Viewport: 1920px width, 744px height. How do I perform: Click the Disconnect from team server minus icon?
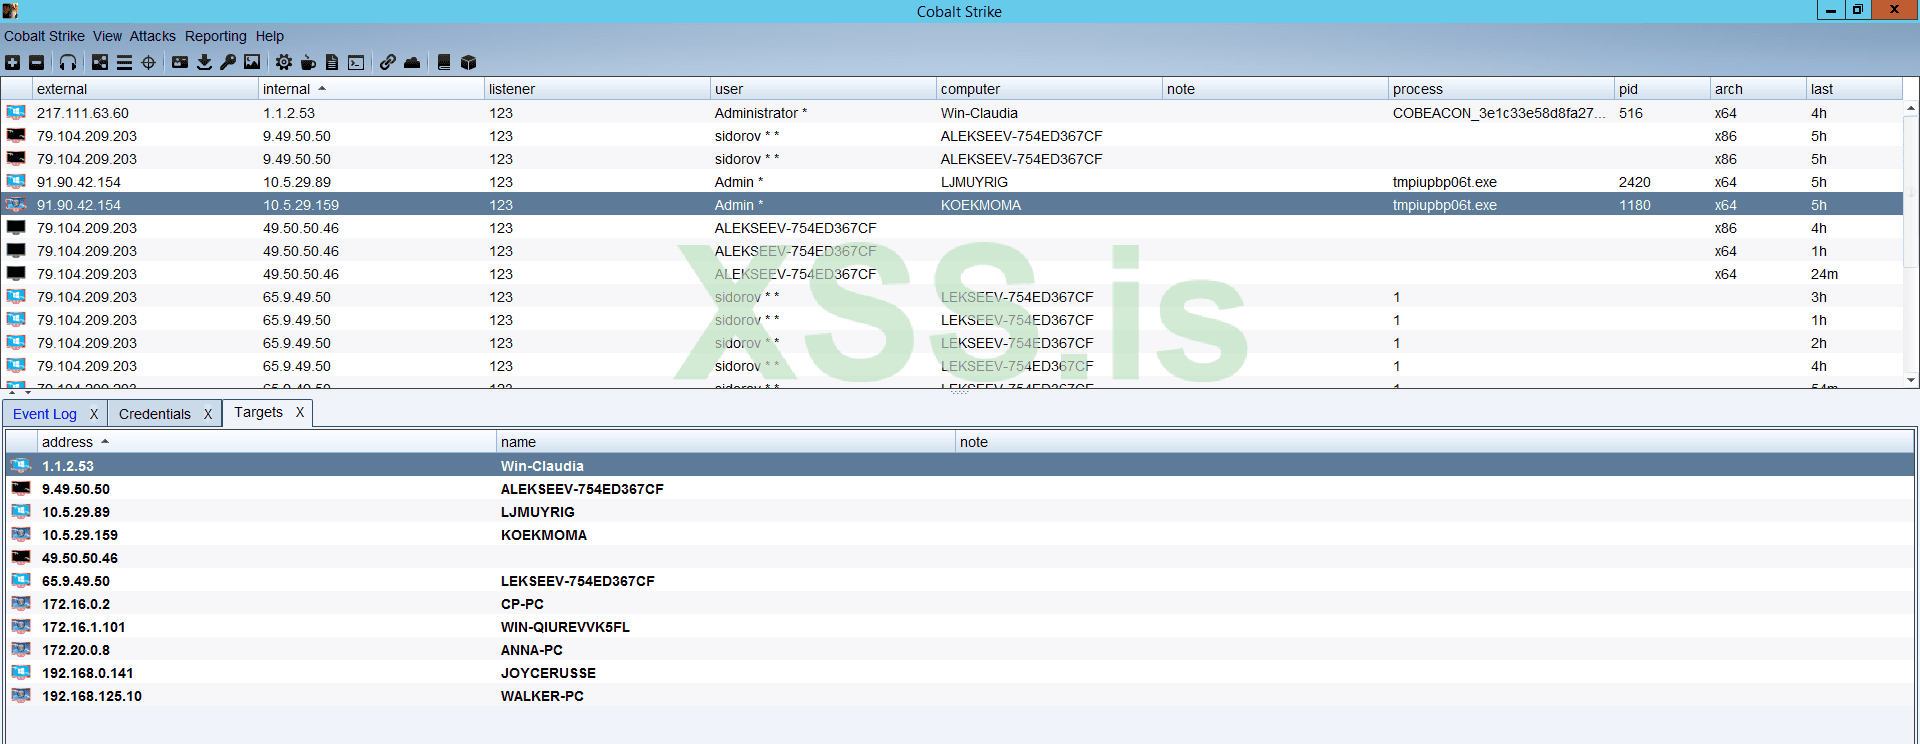pyautogui.click(x=37, y=63)
